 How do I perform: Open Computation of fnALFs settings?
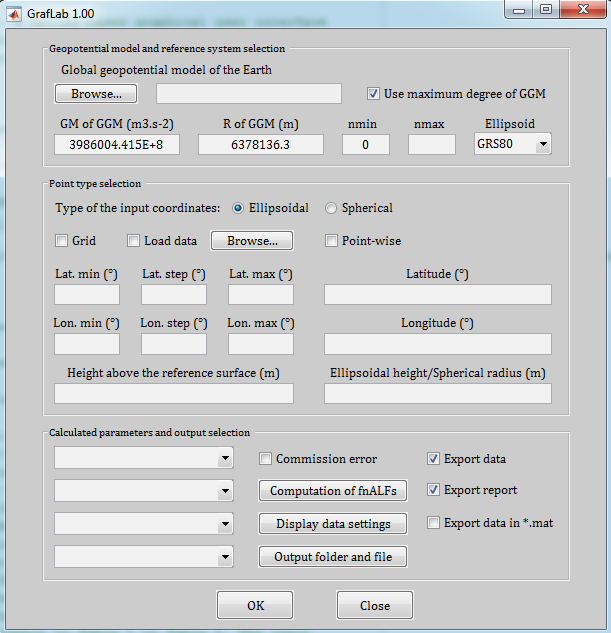coord(333,490)
